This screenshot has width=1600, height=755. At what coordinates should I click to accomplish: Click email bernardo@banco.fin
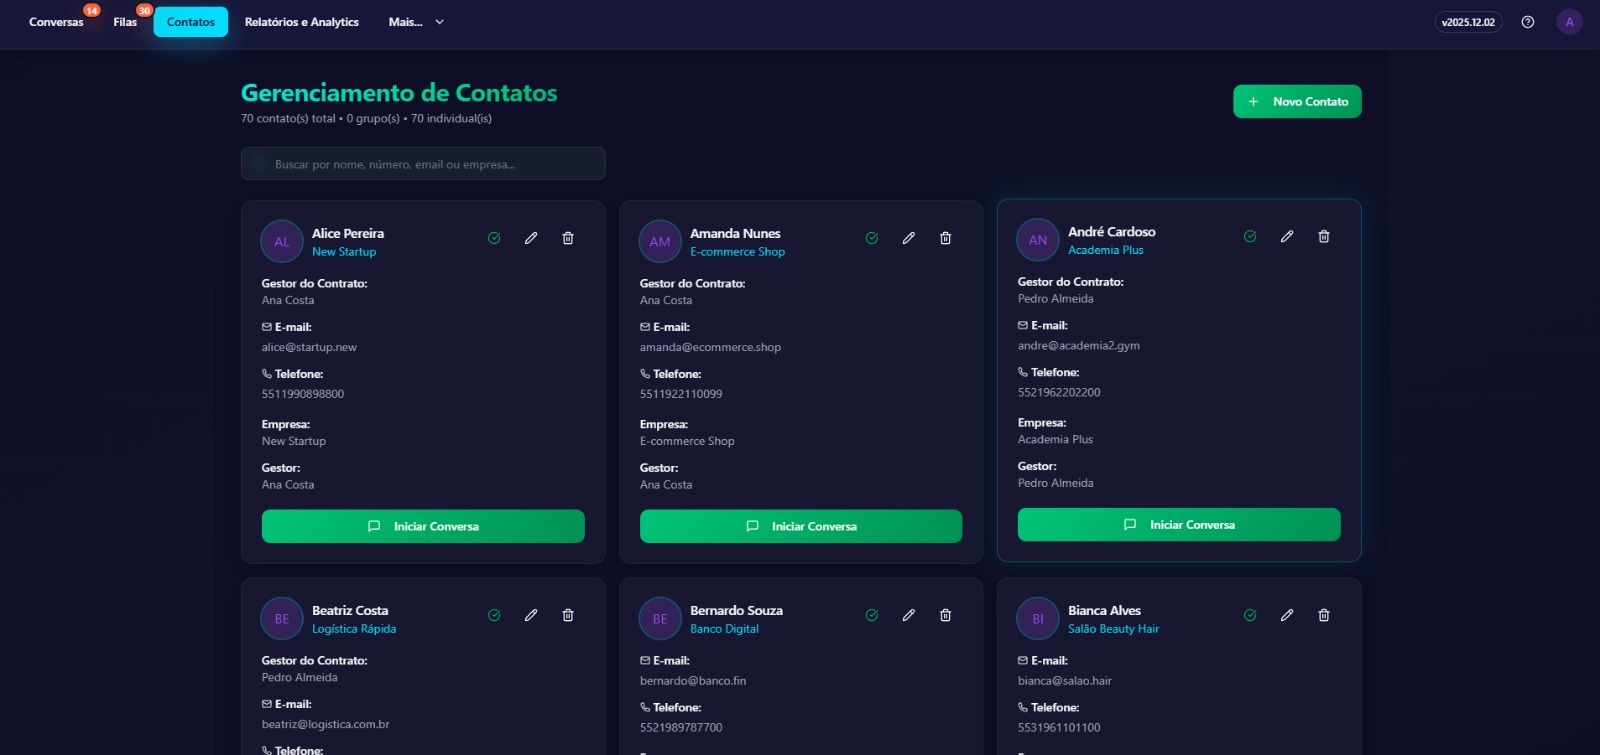pyautogui.click(x=693, y=681)
